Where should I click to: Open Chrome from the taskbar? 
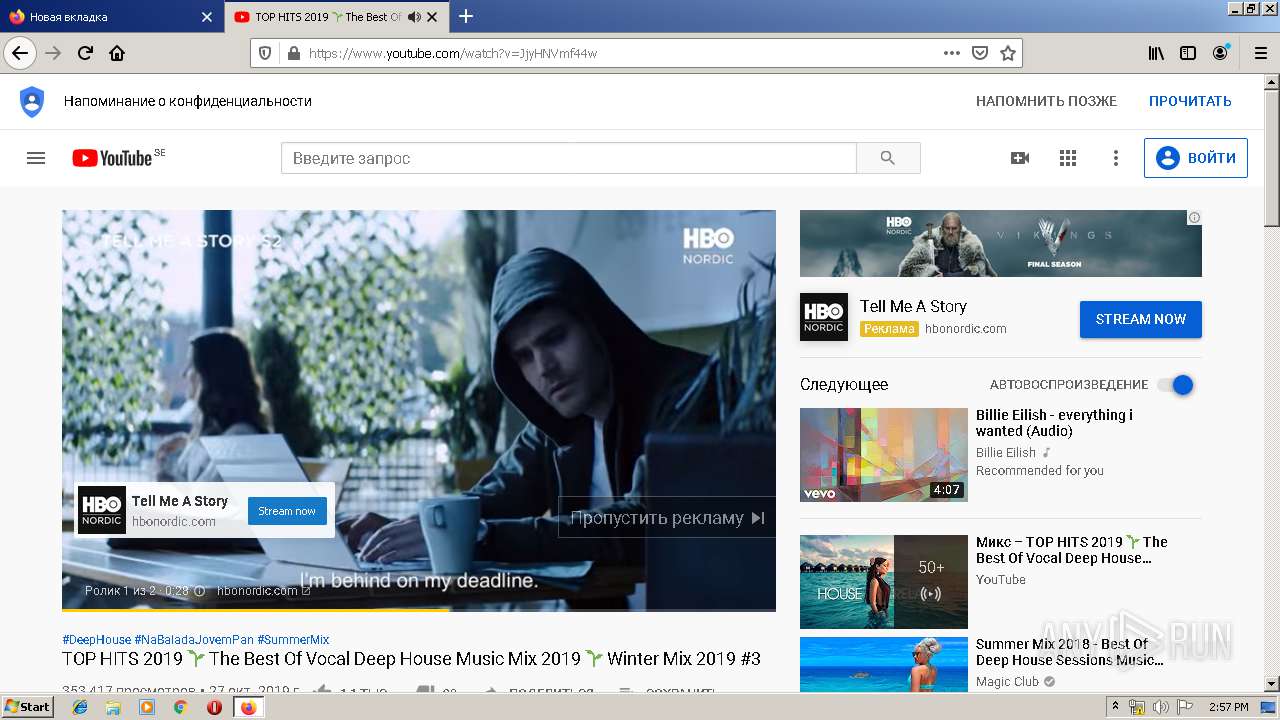[x=181, y=707]
